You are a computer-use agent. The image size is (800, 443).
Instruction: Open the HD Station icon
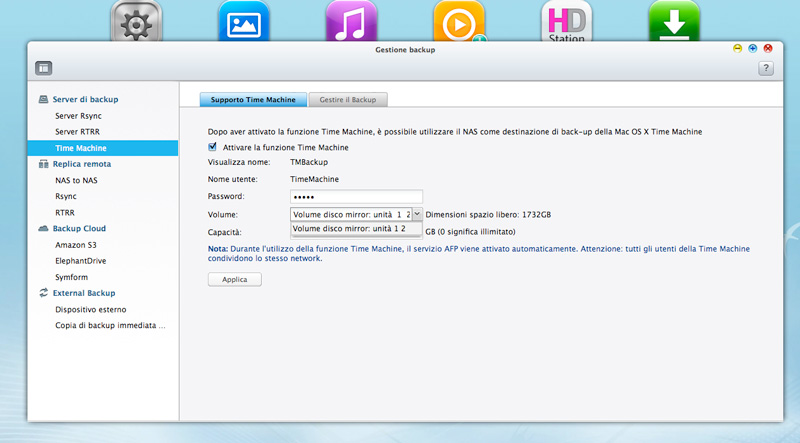[566, 22]
